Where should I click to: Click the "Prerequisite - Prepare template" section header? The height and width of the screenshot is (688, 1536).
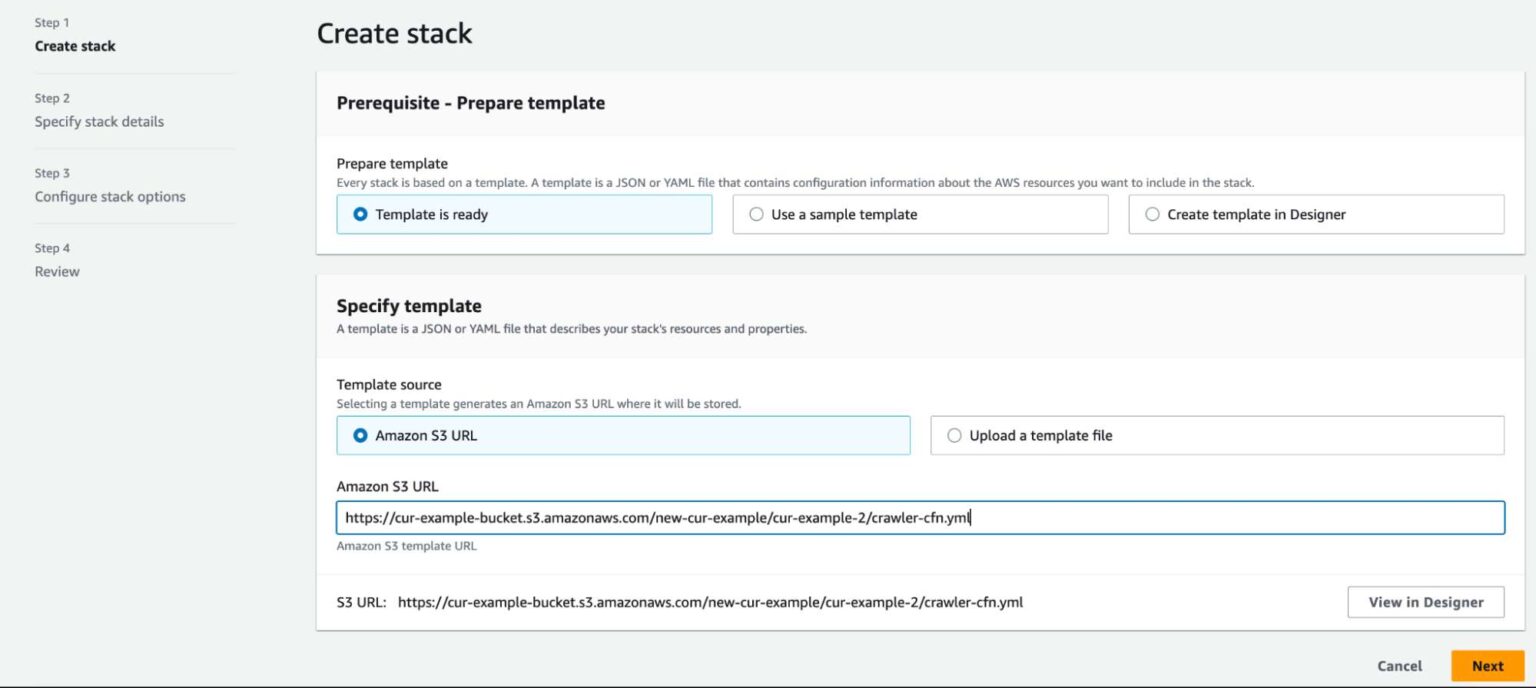click(470, 103)
